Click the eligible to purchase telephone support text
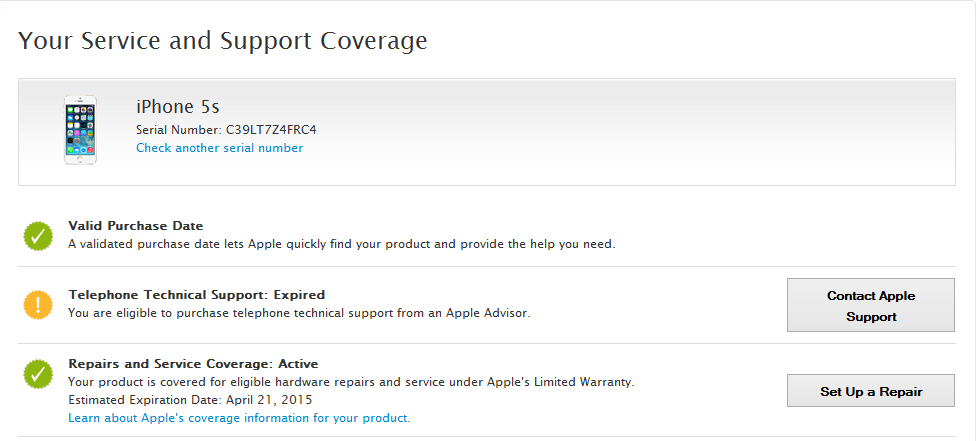 pos(299,313)
